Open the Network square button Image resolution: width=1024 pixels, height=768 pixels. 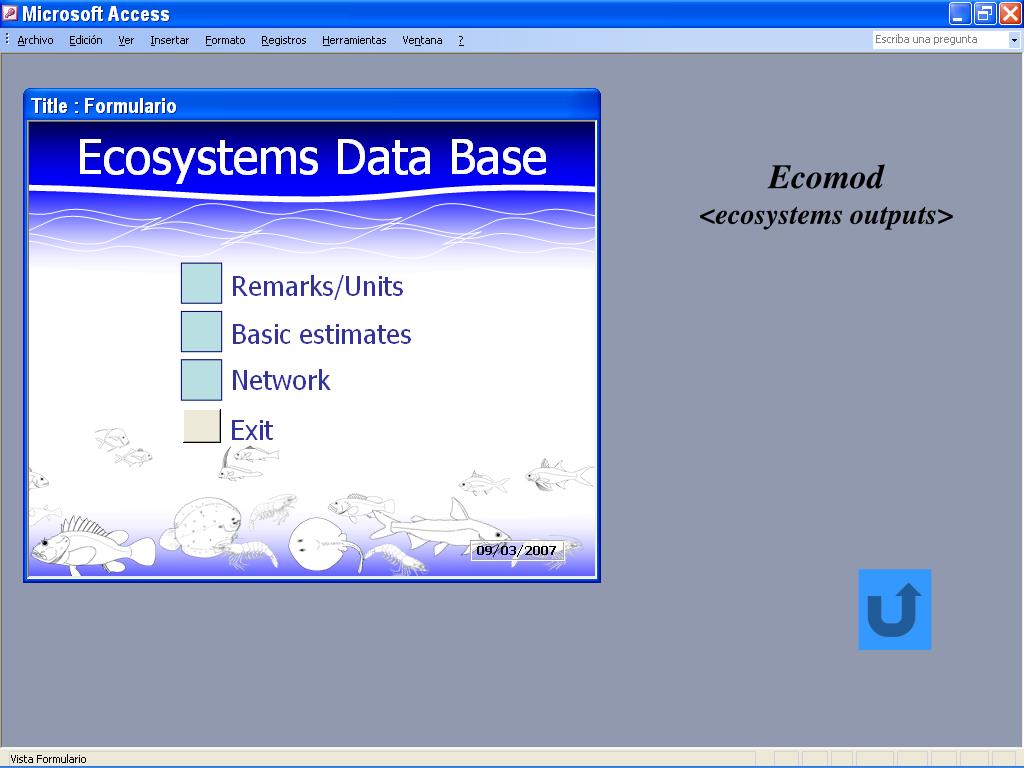coord(201,379)
